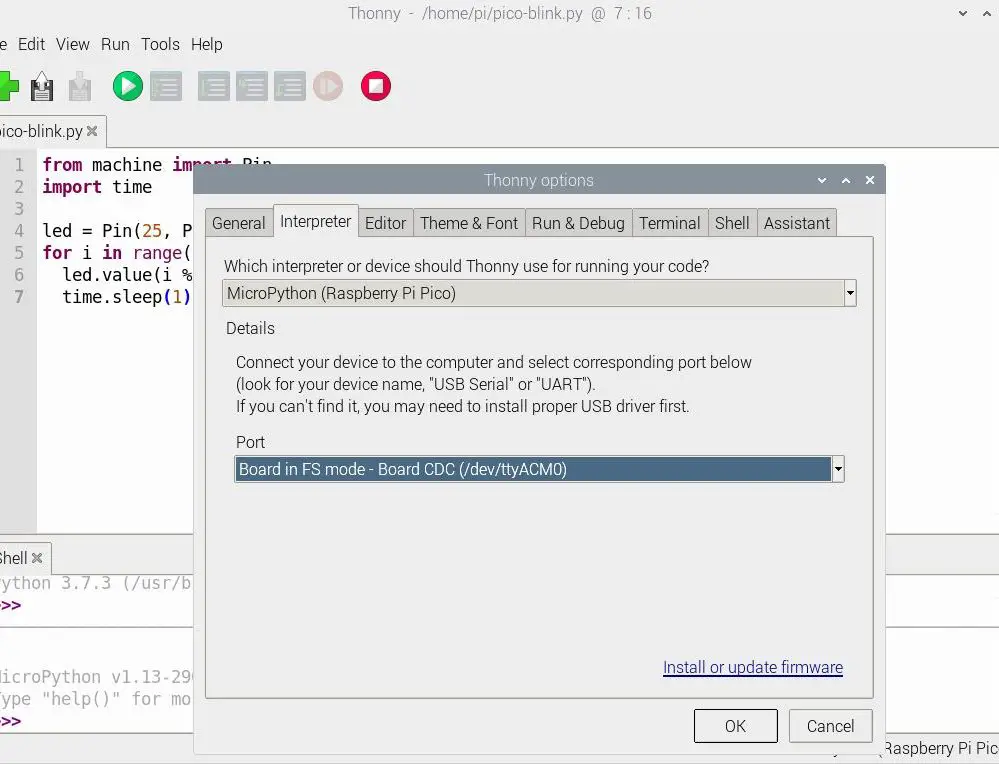The image size is (999, 764).
Task: Click the Debug current script toolbar icon
Action: pos(166,86)
